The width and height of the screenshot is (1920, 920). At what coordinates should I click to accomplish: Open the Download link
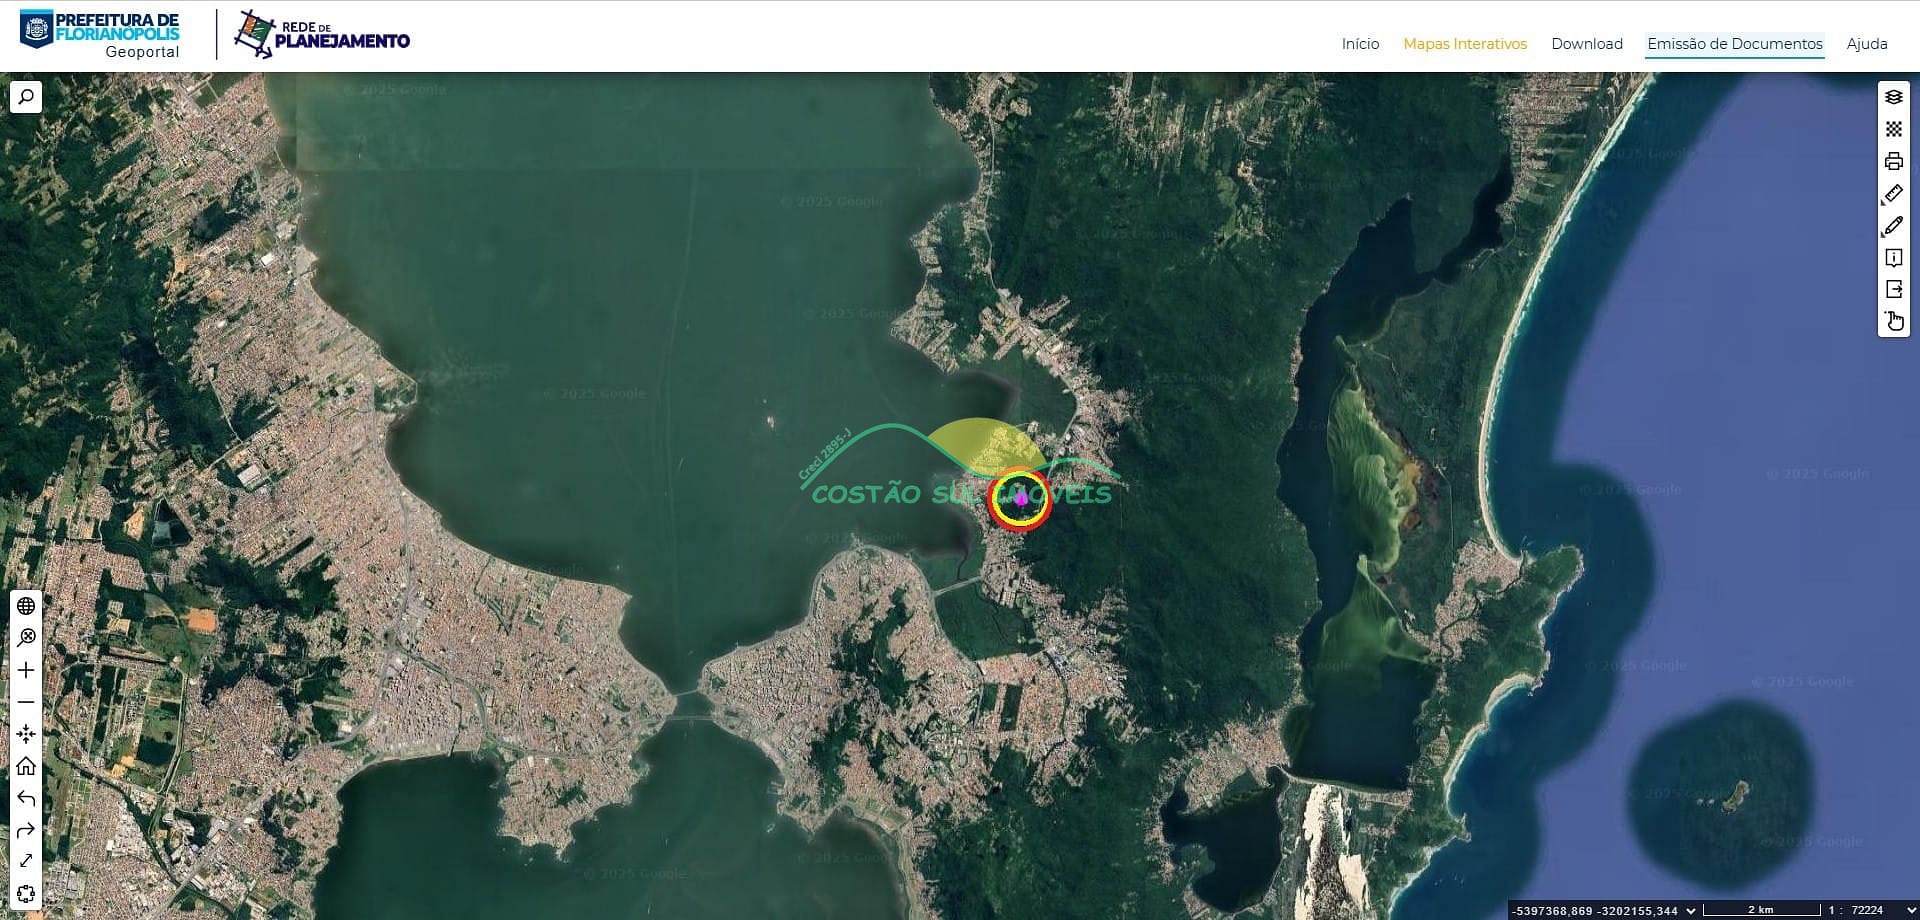tap(1586, 44)
